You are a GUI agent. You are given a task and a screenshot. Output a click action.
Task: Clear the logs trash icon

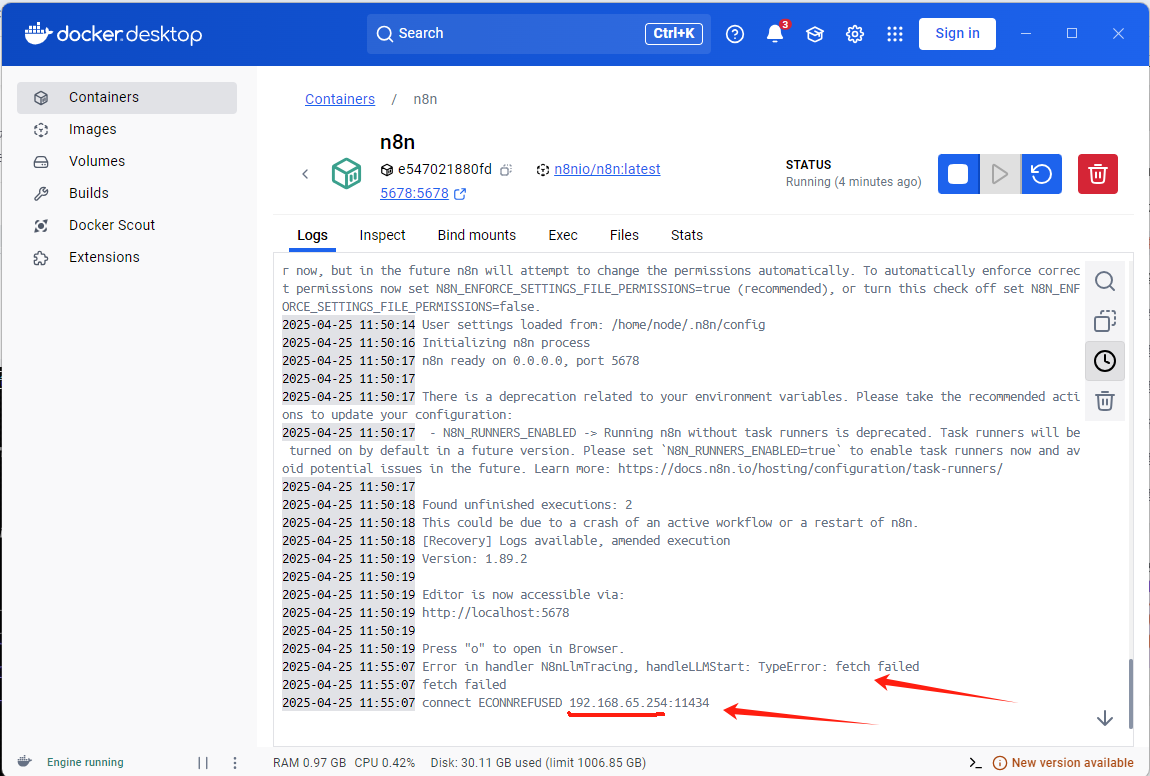pyautogui.click(x=1105, y=401)
